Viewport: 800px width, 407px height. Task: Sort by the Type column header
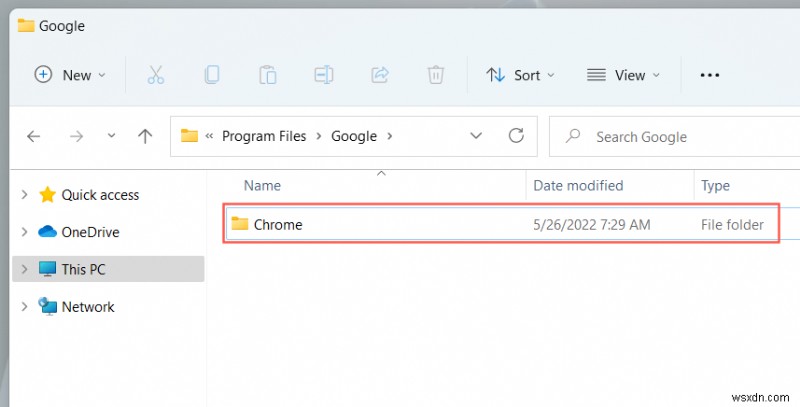[x=715, y=186]
